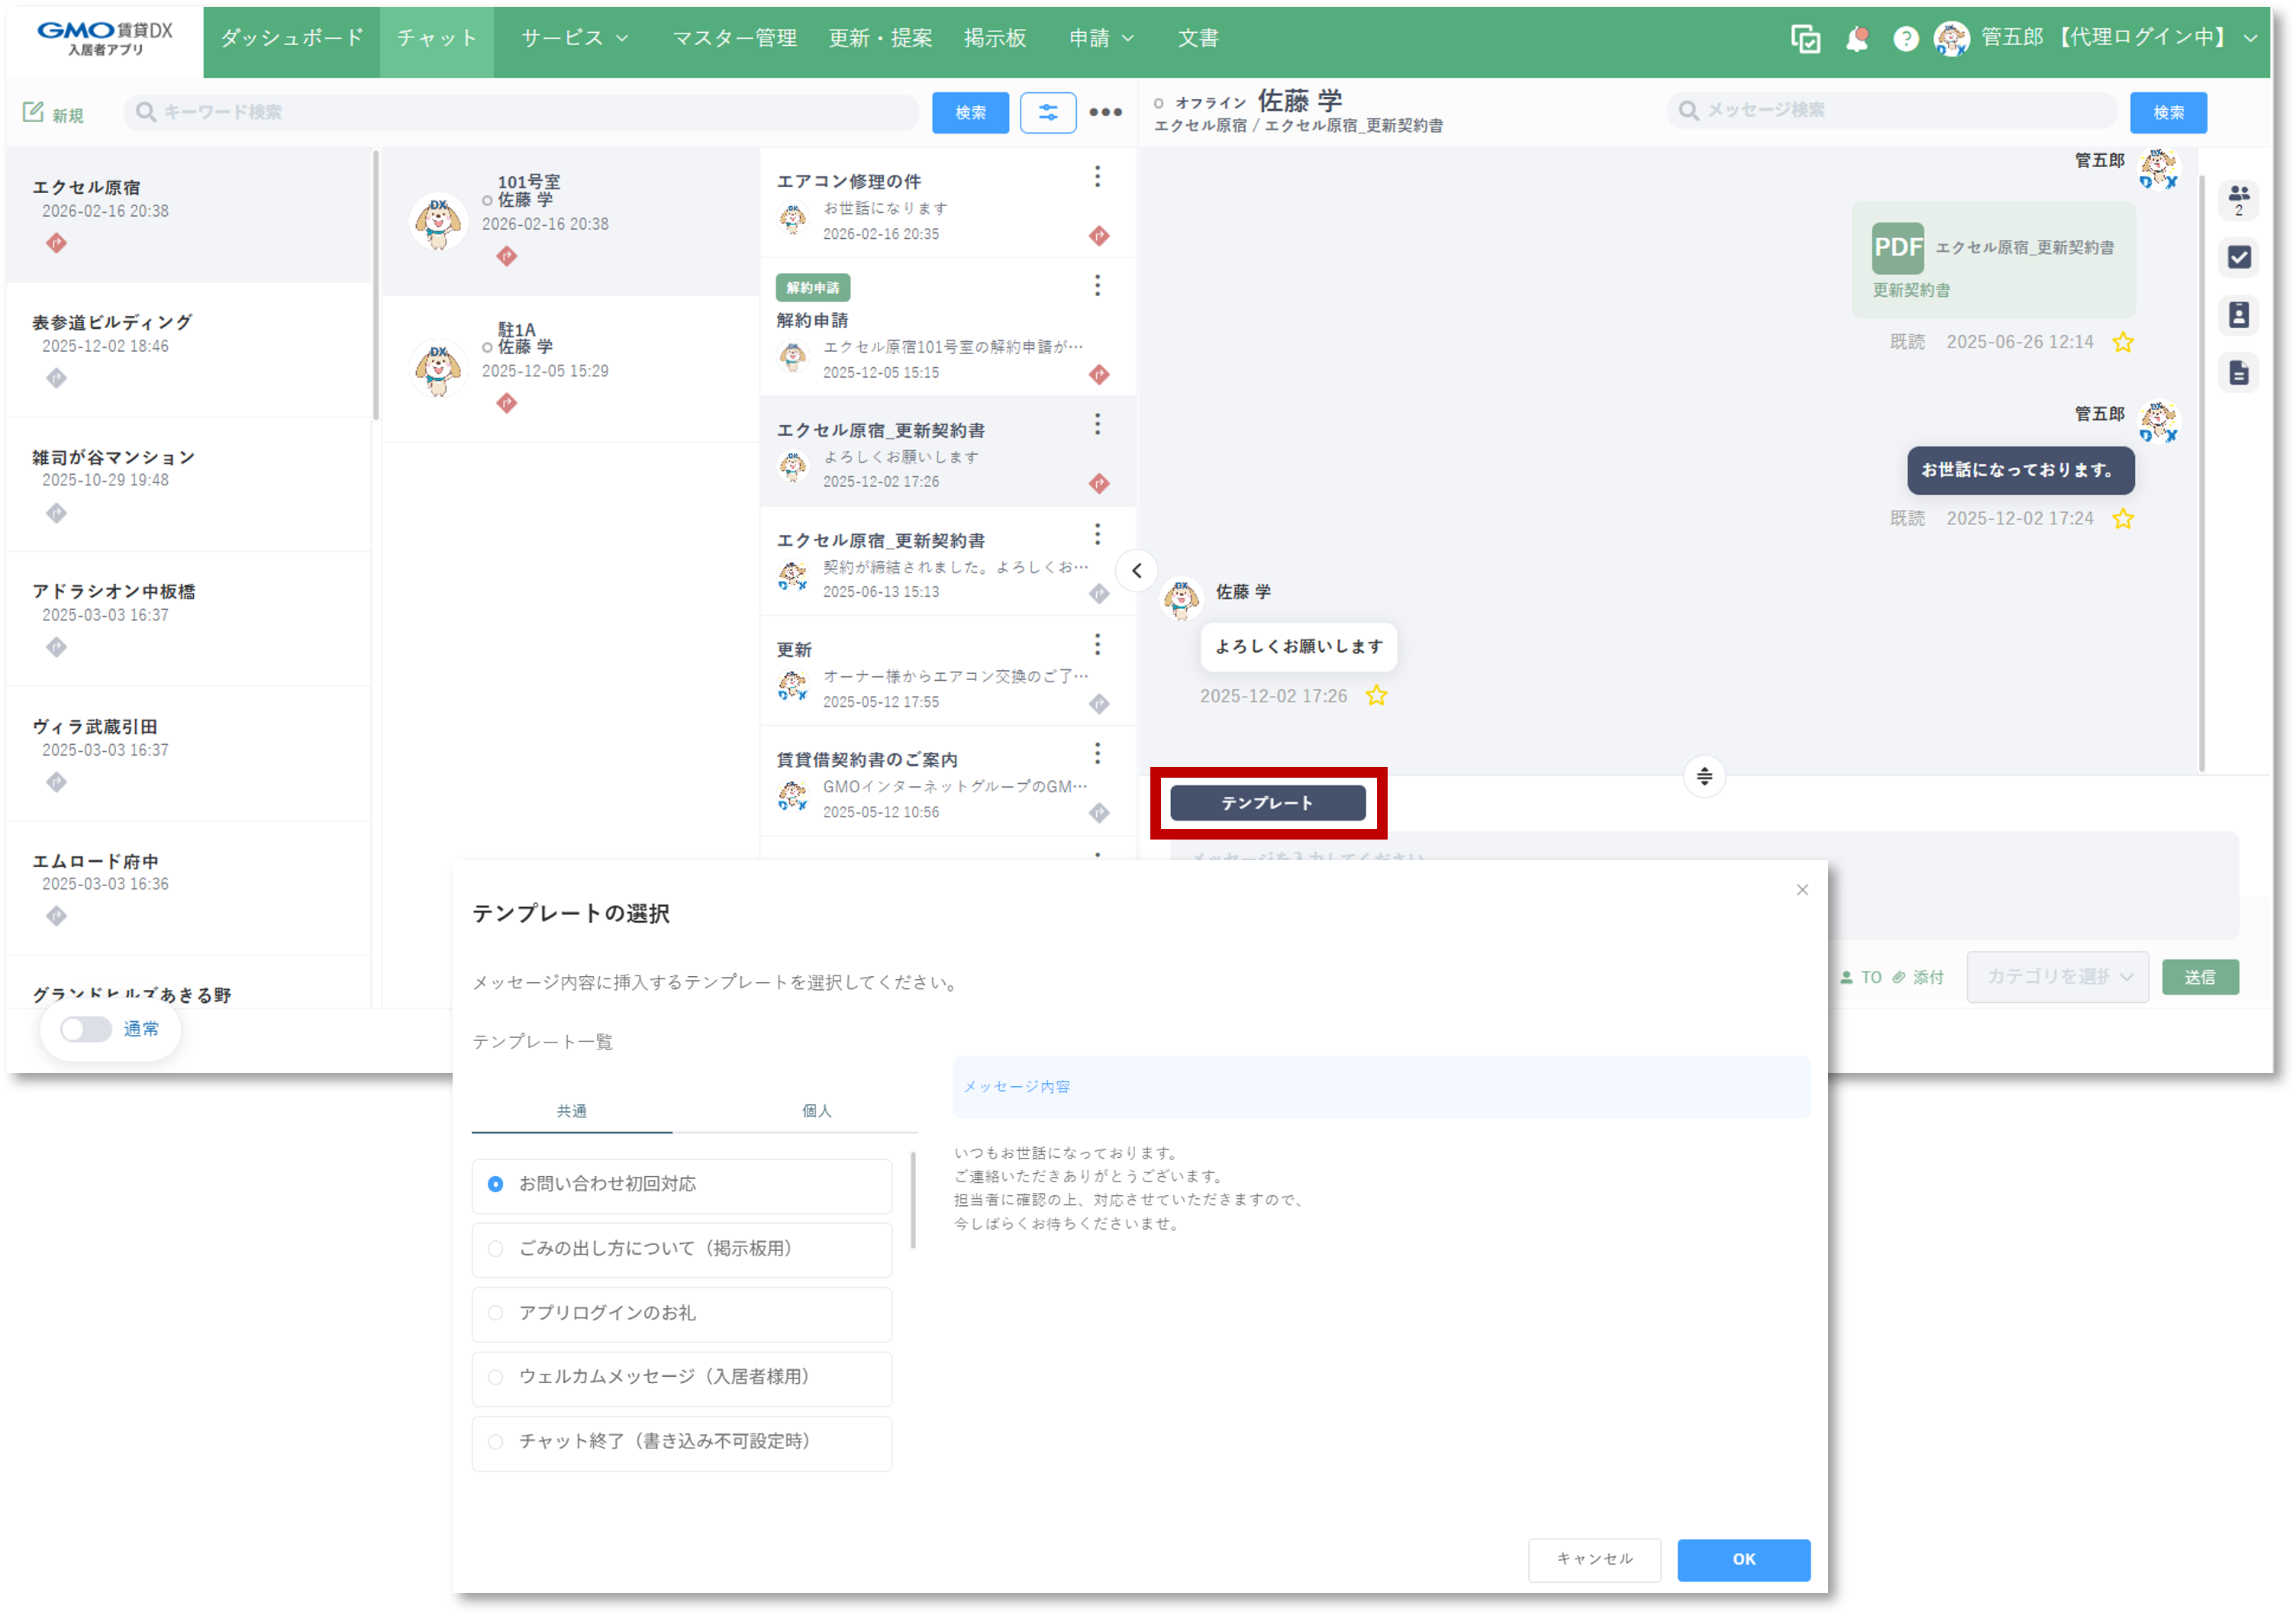Open the 更新・提案 menu
Viewport: 2296px width, 1615px height.
(x=880, y=38)
